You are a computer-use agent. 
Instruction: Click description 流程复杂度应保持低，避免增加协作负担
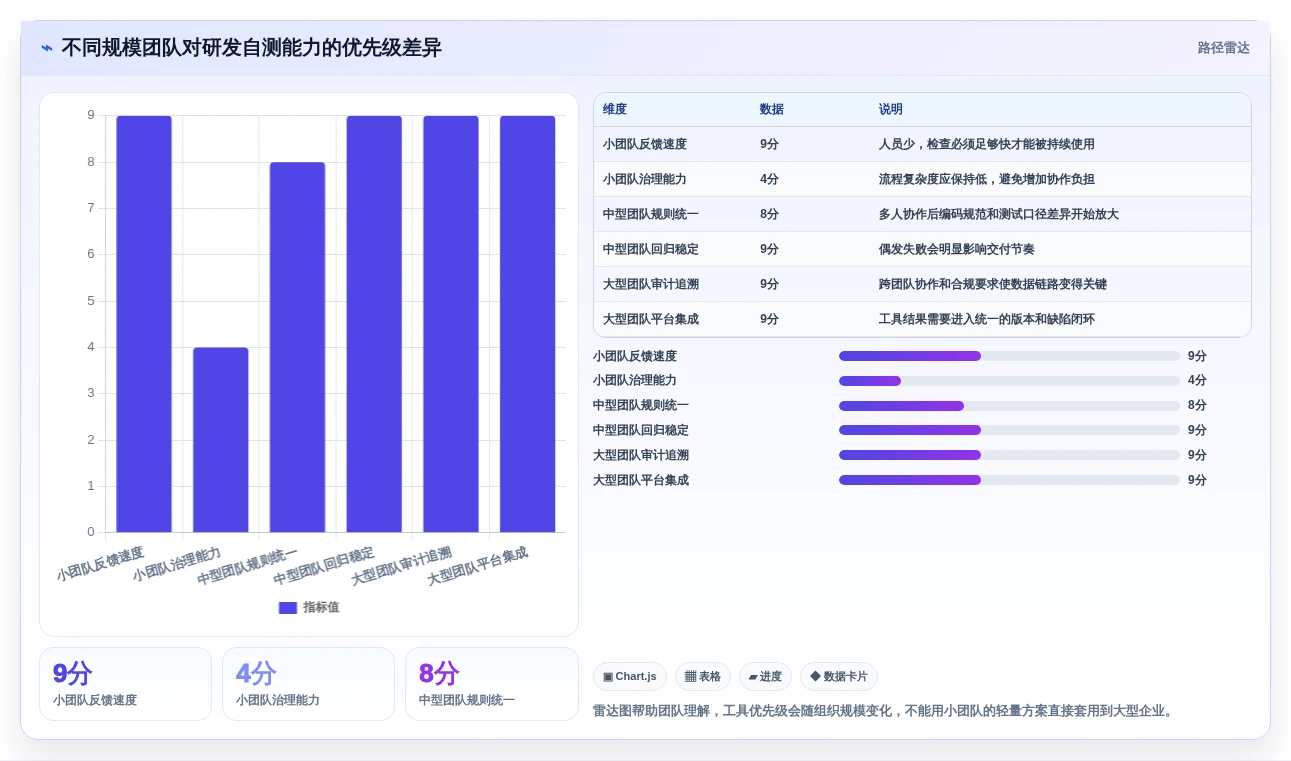pos(987,179)
